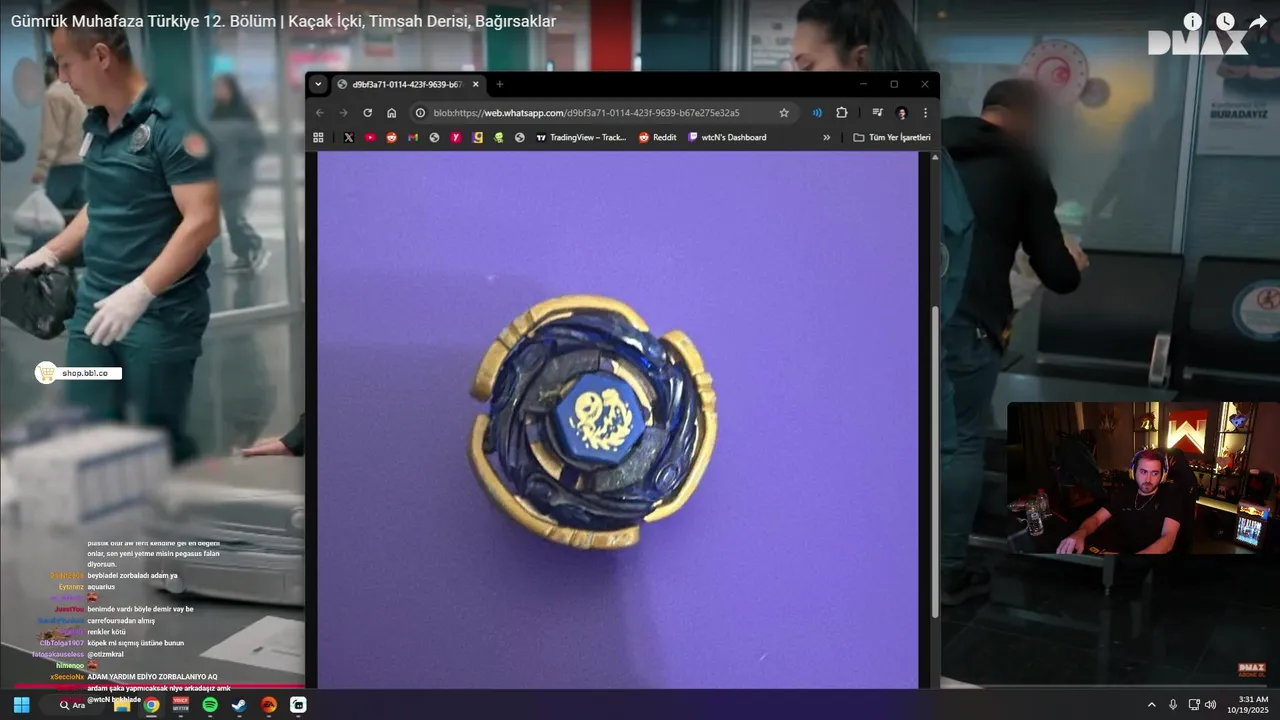This screenshot has height=720, width=1280.
Task: Open a new tab with the plus button
Action: click(500, 84)
